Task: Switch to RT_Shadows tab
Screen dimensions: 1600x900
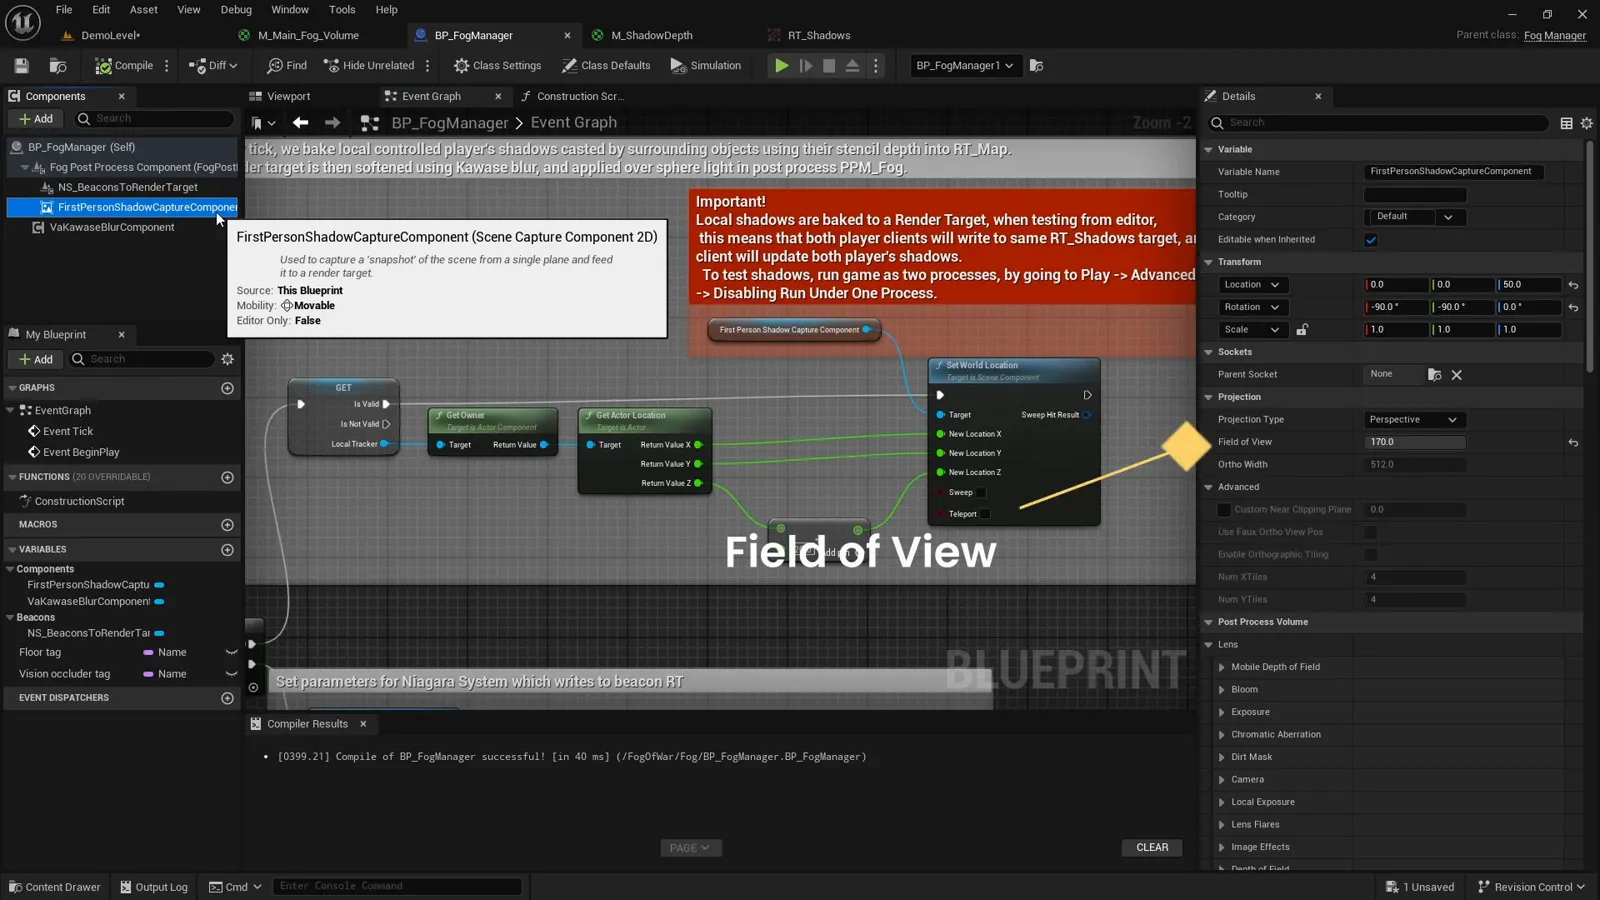Action: 818,35
